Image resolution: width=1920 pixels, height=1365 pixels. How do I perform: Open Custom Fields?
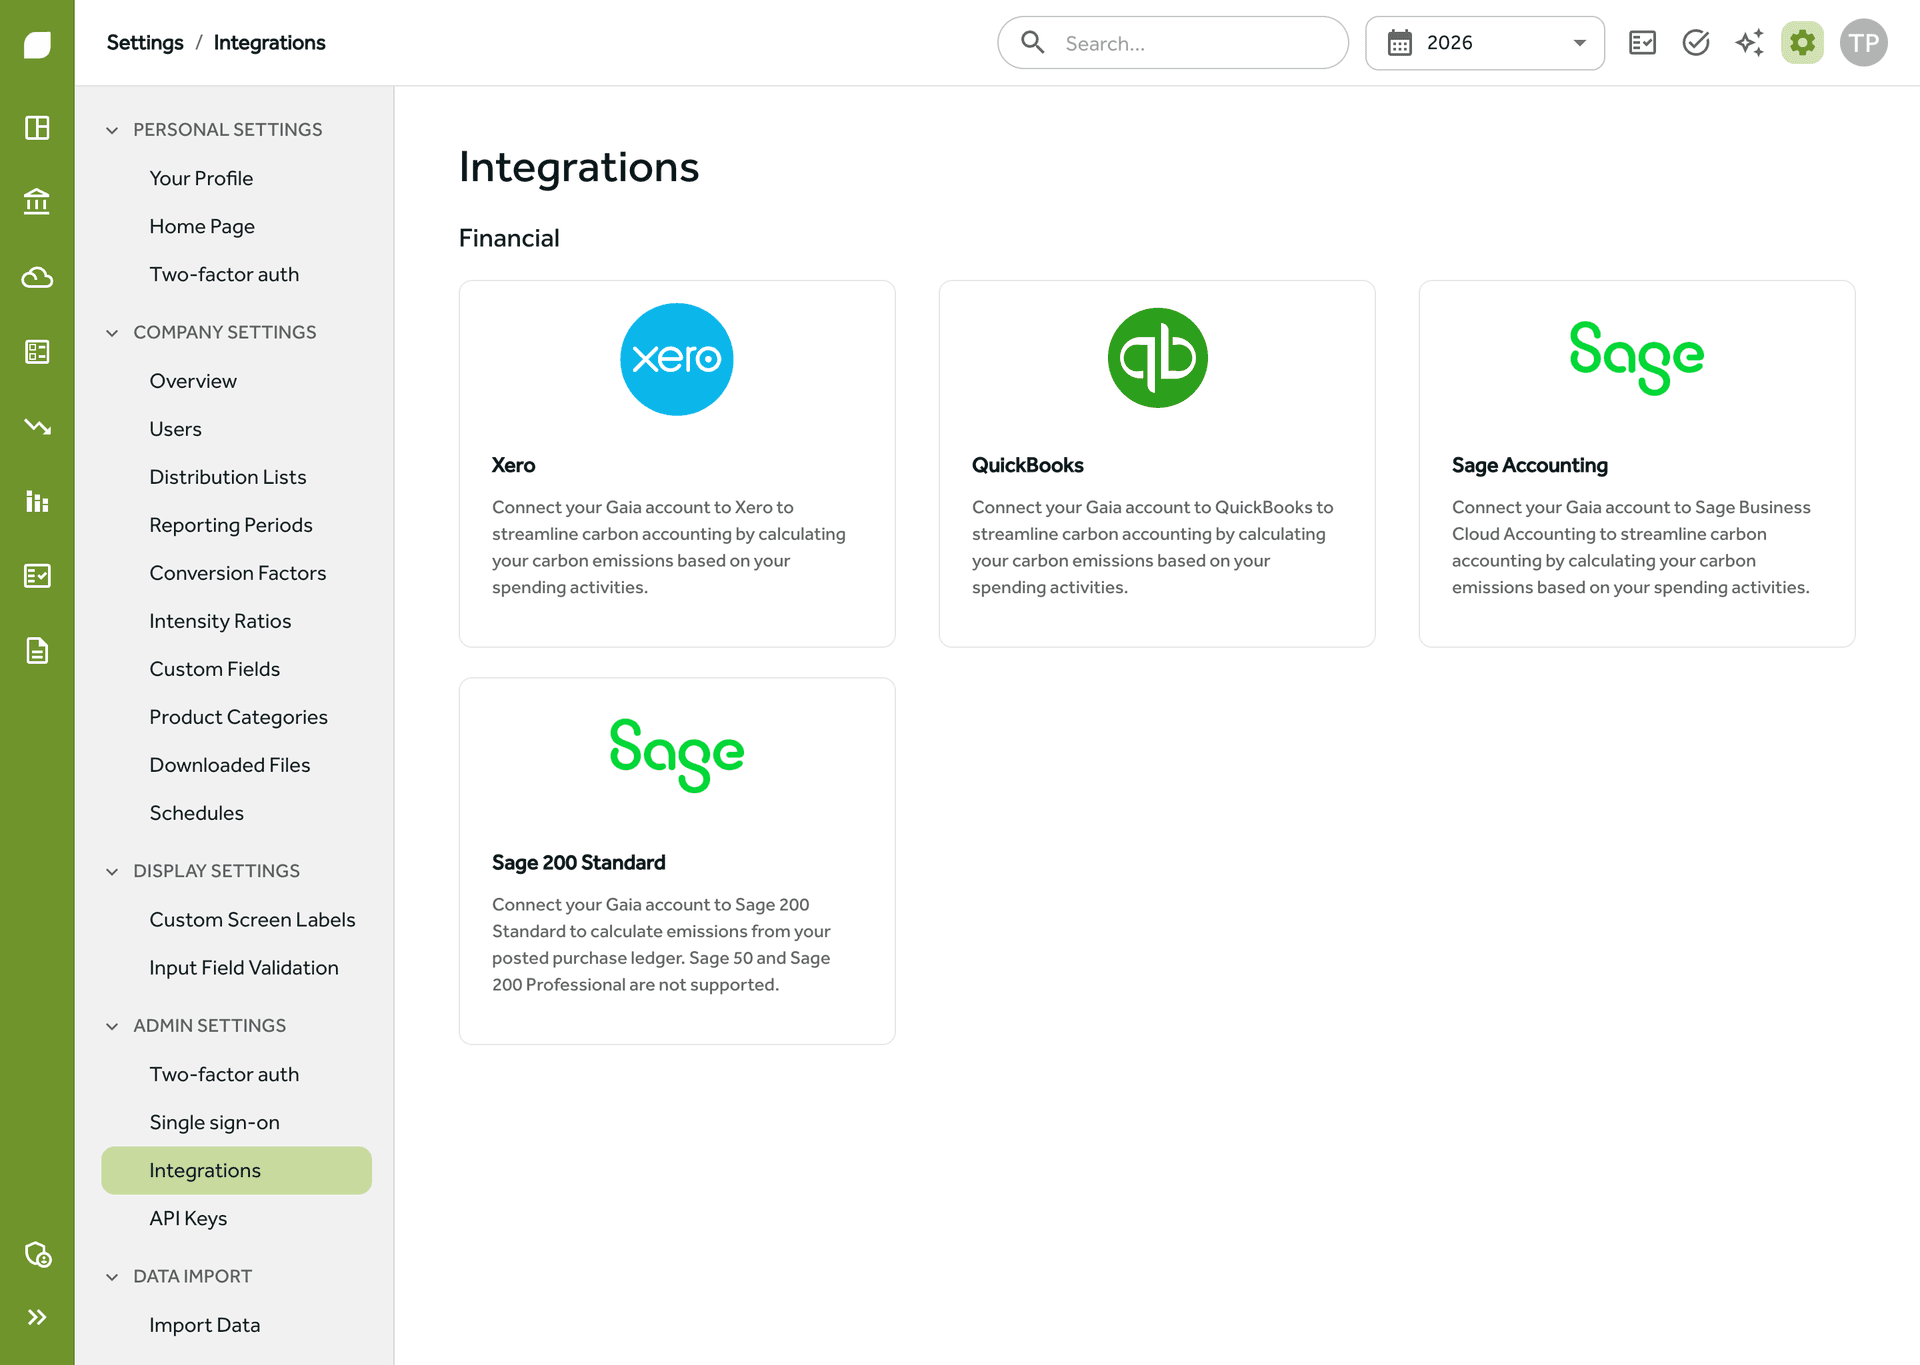point(214,669)
